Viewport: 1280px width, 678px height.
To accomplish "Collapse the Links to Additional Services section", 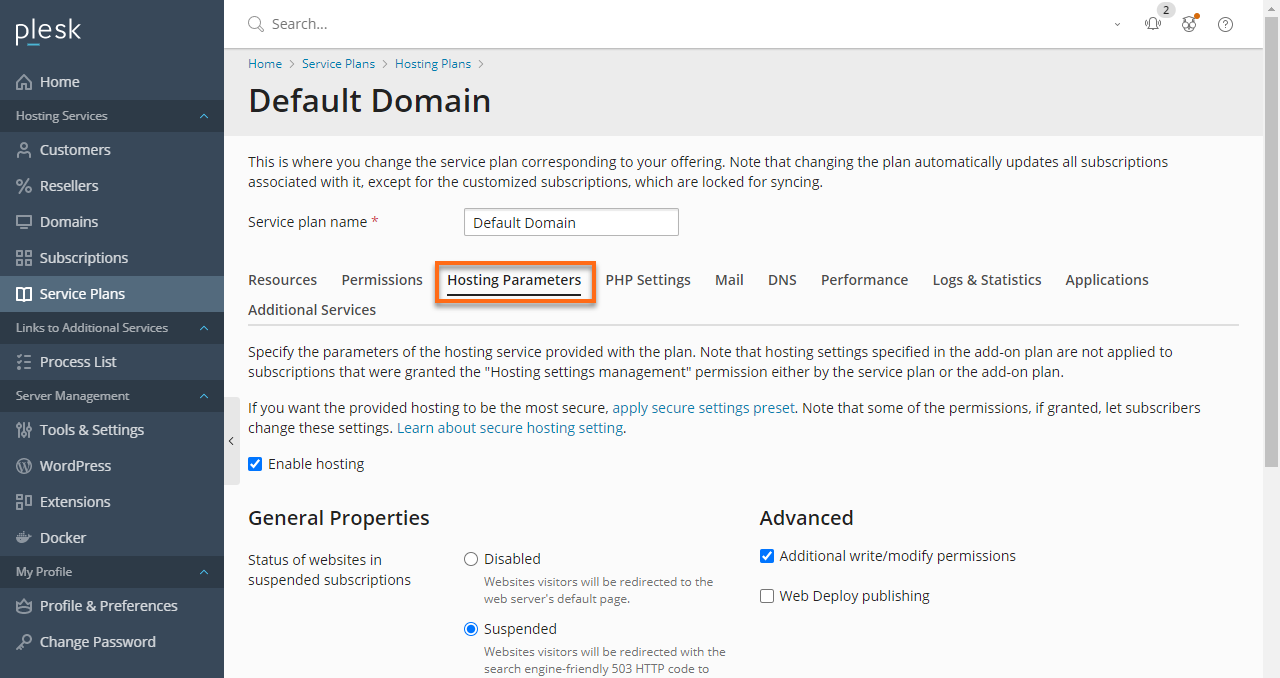I will 204,327.
